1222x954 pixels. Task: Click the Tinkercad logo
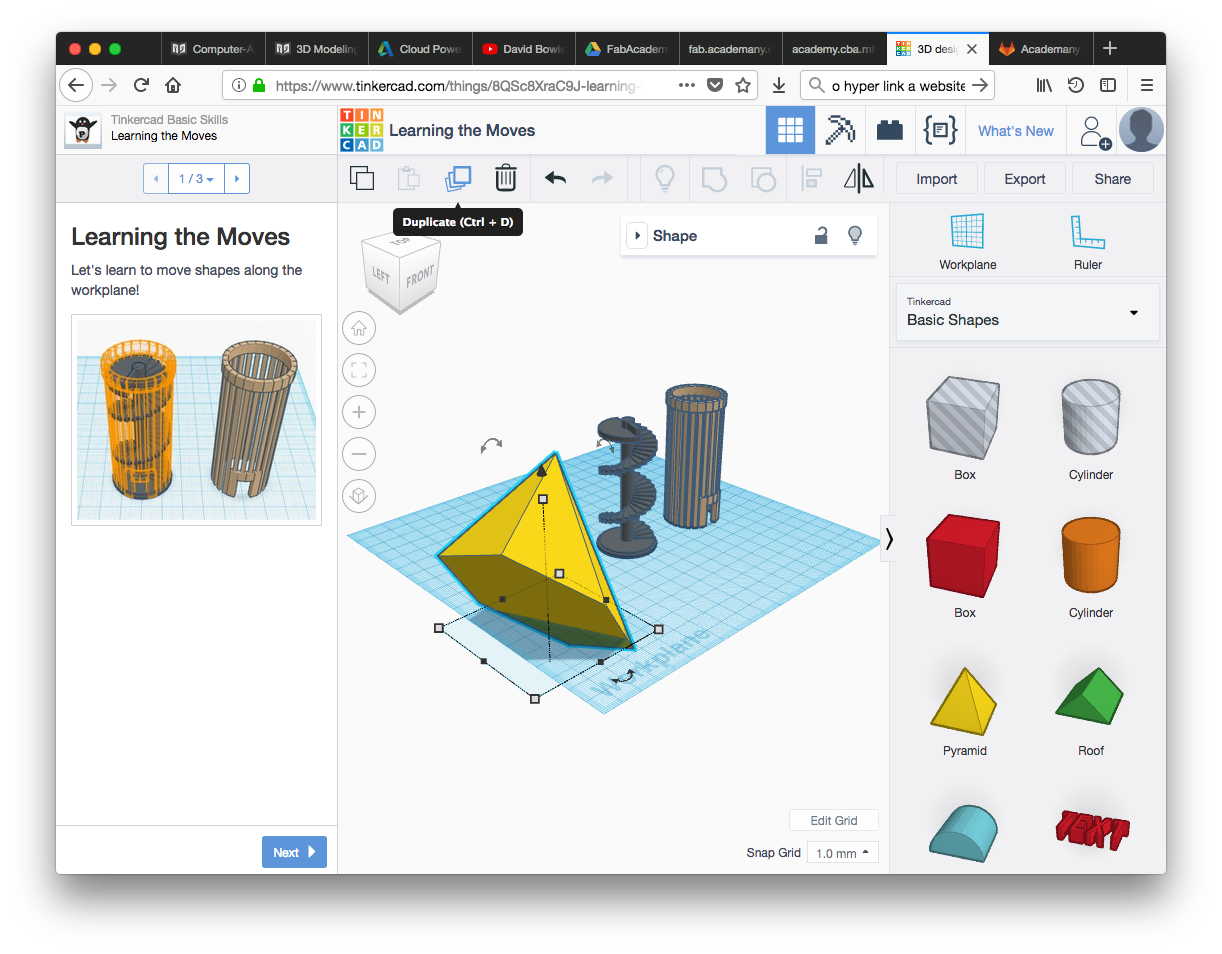[361, 131]
